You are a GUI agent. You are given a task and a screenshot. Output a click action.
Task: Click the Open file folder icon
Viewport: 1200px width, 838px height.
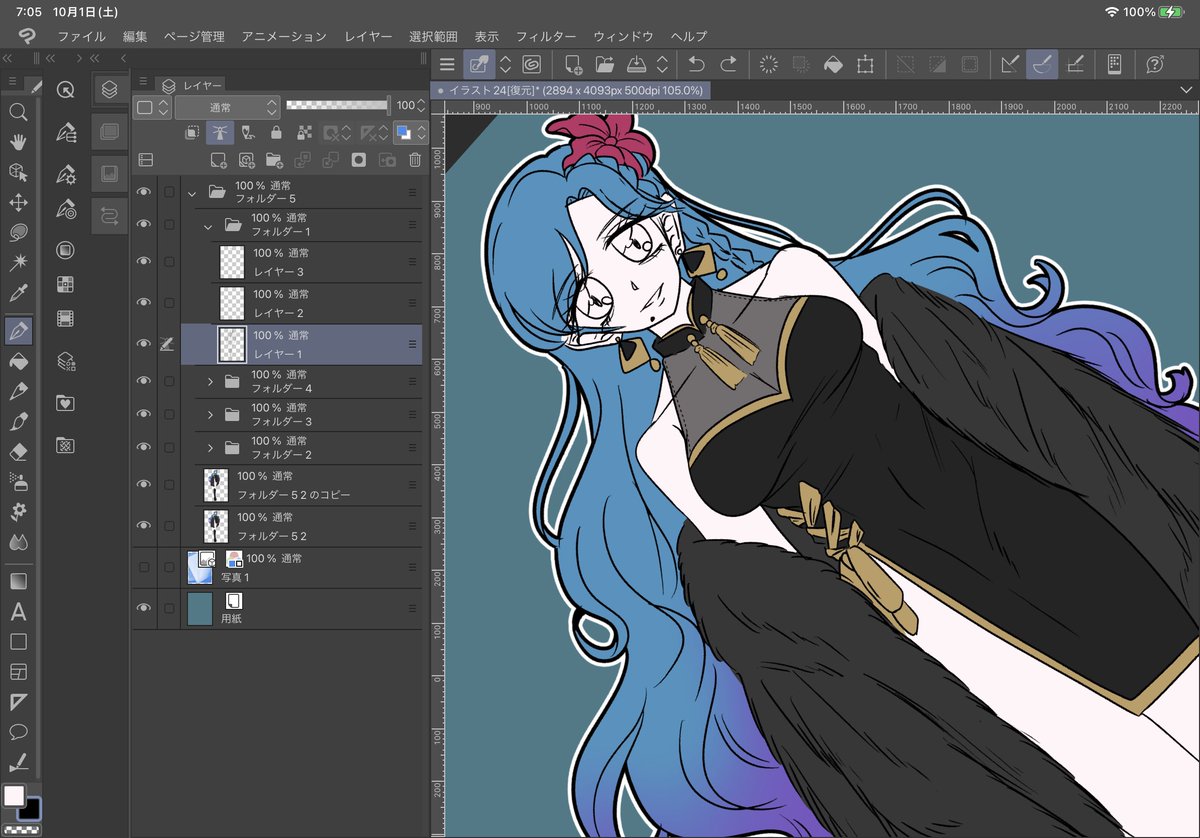(x=605, y=65)
